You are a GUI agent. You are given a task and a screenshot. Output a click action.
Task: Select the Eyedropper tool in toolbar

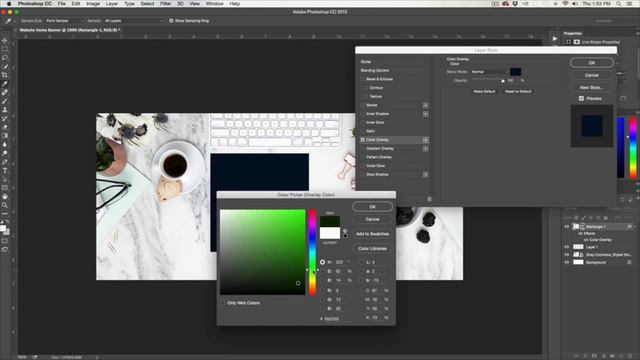5,84
